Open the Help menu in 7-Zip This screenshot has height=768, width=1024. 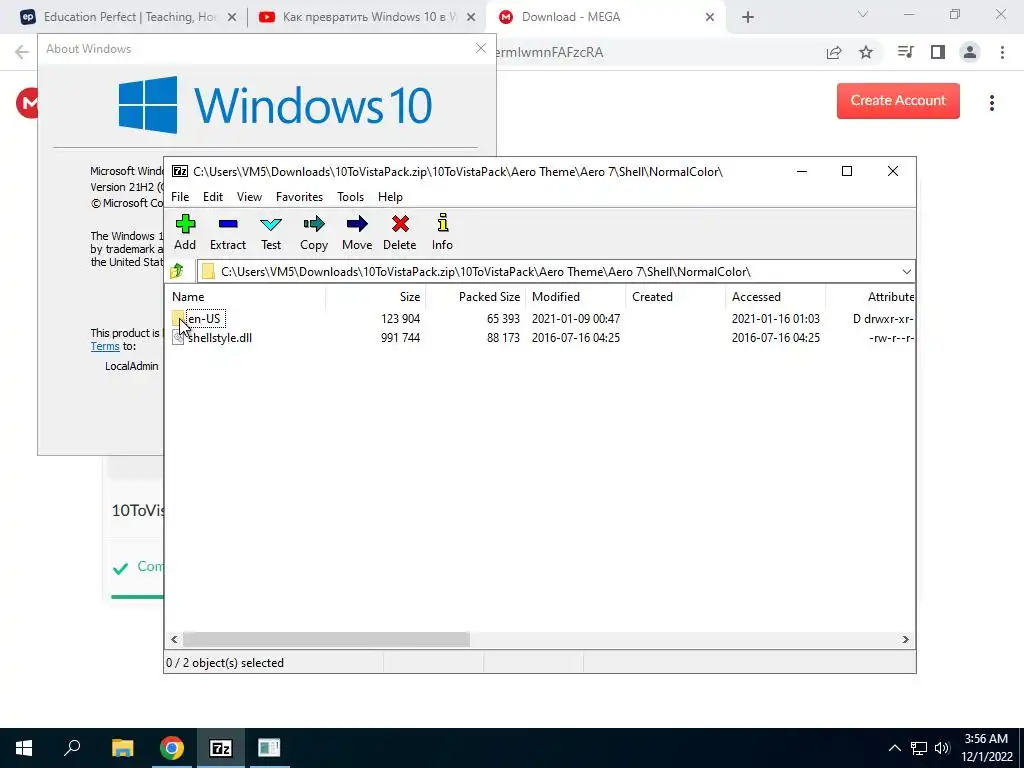click(390, 197)
